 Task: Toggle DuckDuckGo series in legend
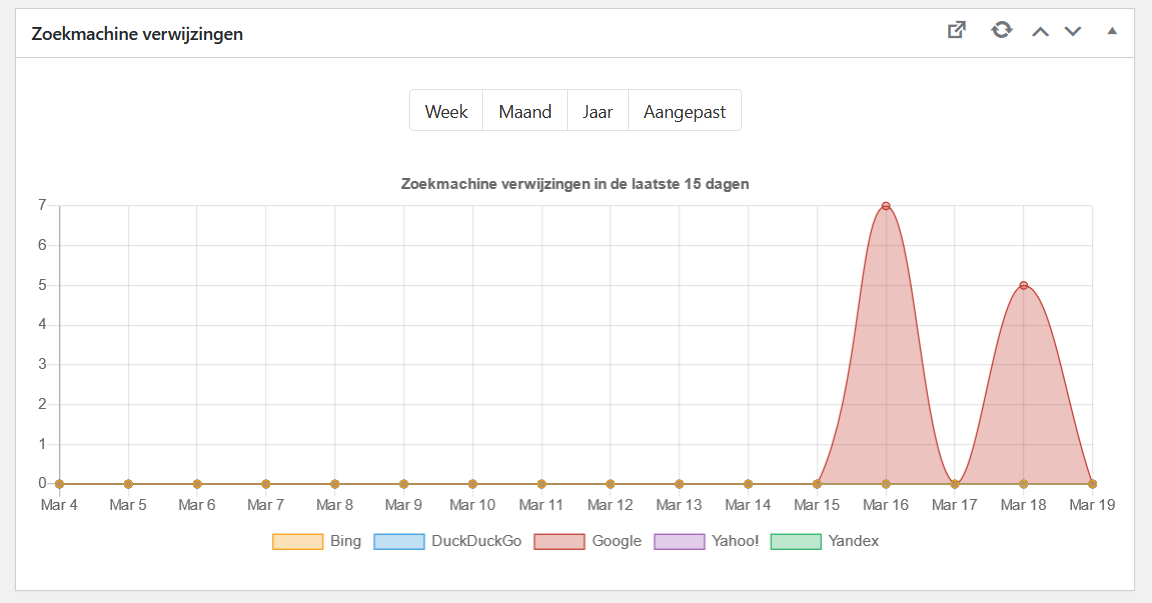pyautogui.click(x=447, y=541)
